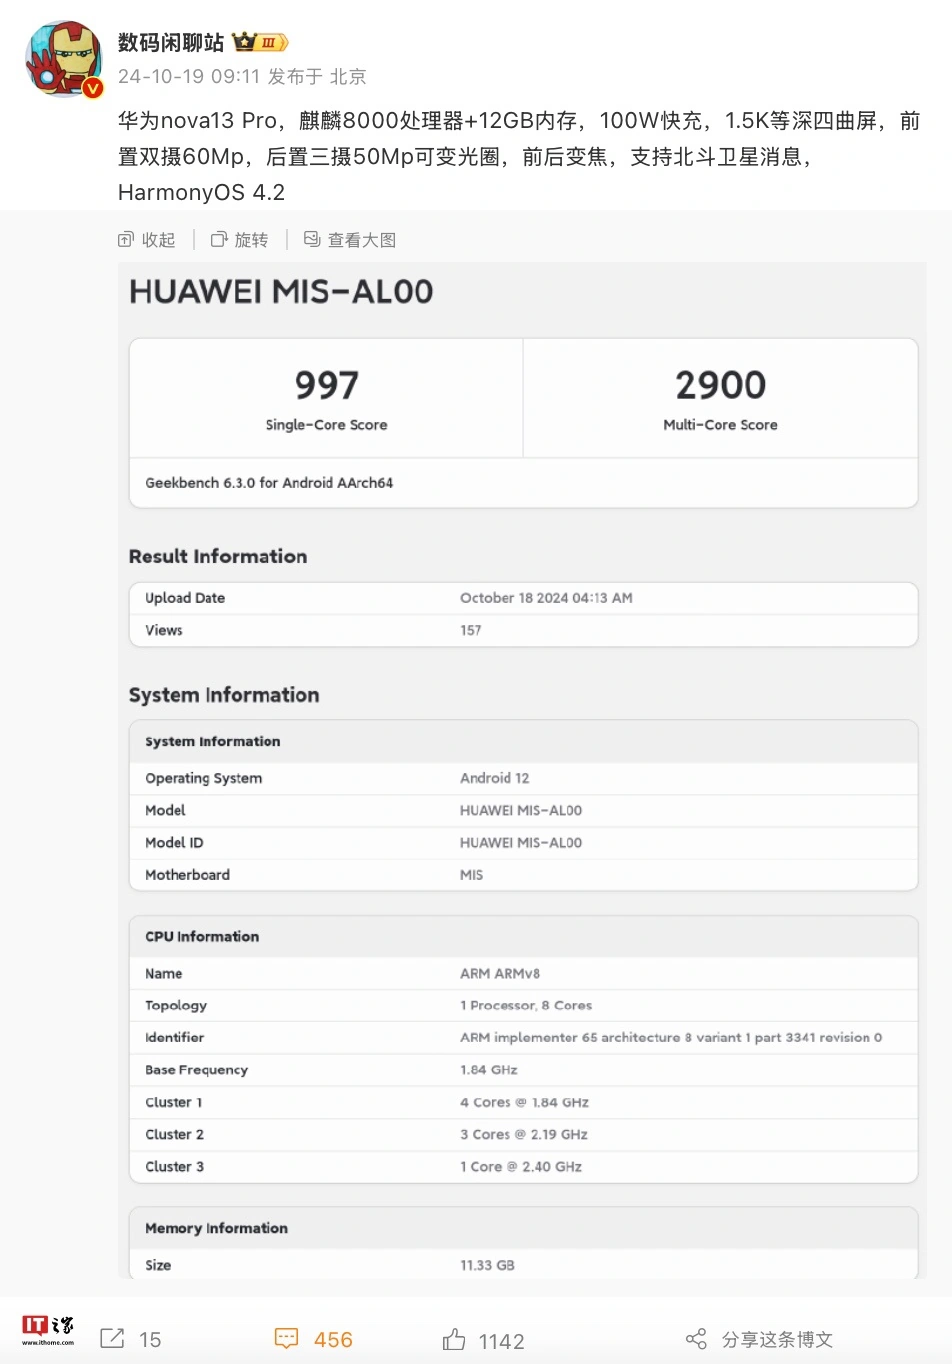Click the HUAWEI MIS-AL00 heading in image
Image resolution: width=952 pixels, height=1364 pixels.
(x=281, y=292)
